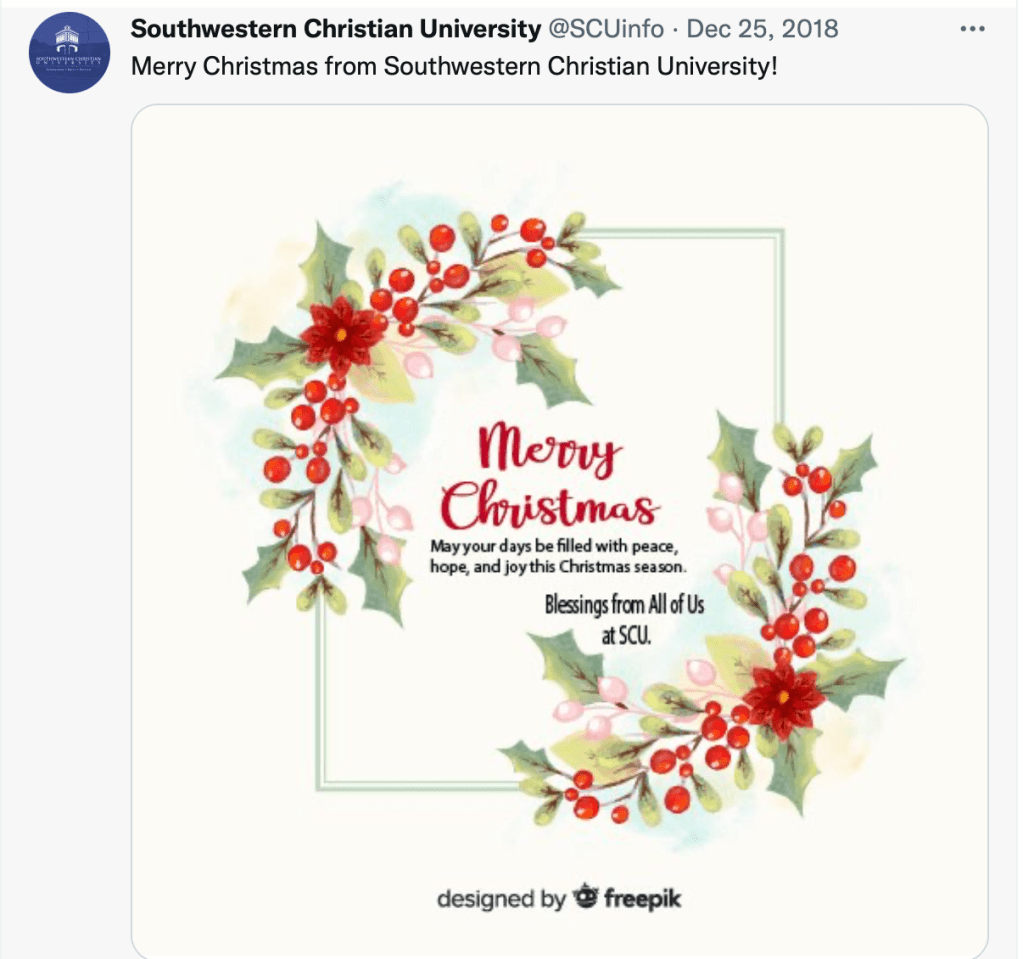Click the red script word "Christmas"

(x=550, y=505)
